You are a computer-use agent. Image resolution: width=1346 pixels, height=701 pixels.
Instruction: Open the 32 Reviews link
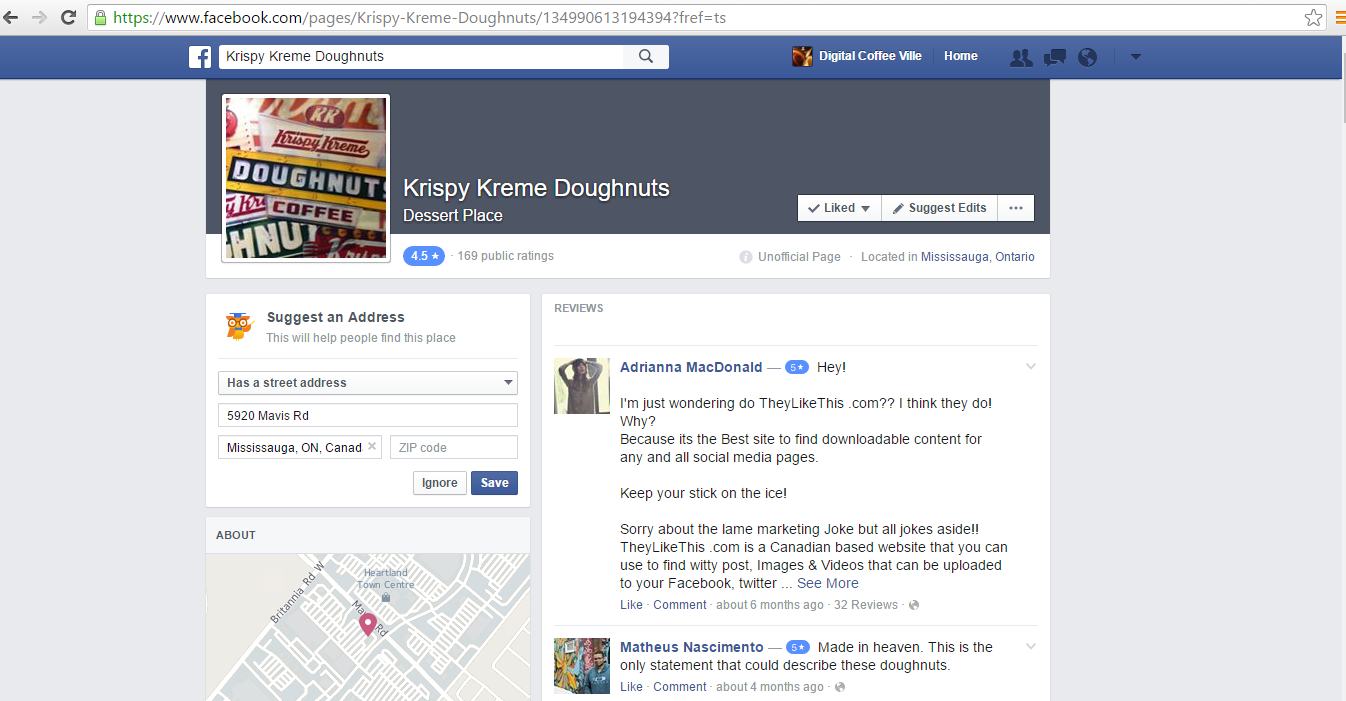(866, 605)
